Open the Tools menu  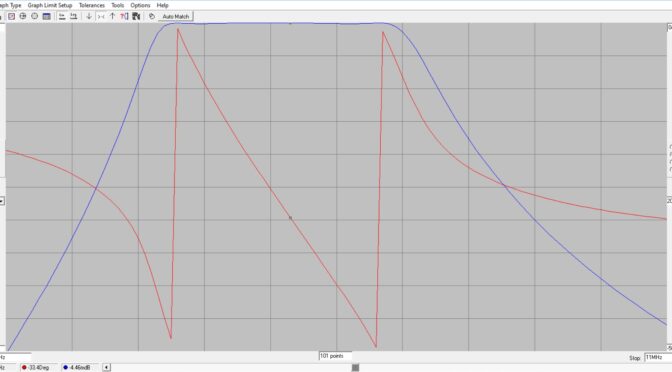[117, 5]
